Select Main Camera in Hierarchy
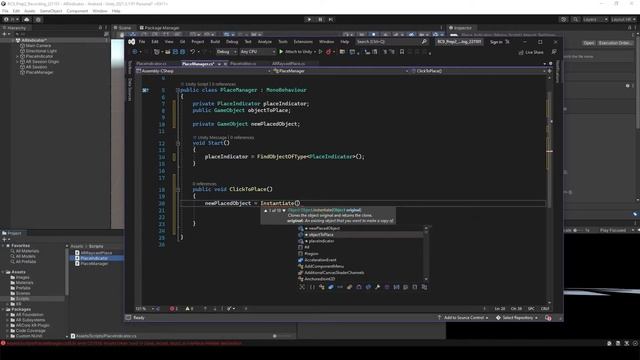The image size is (640, 360). [x=38, y=46]
